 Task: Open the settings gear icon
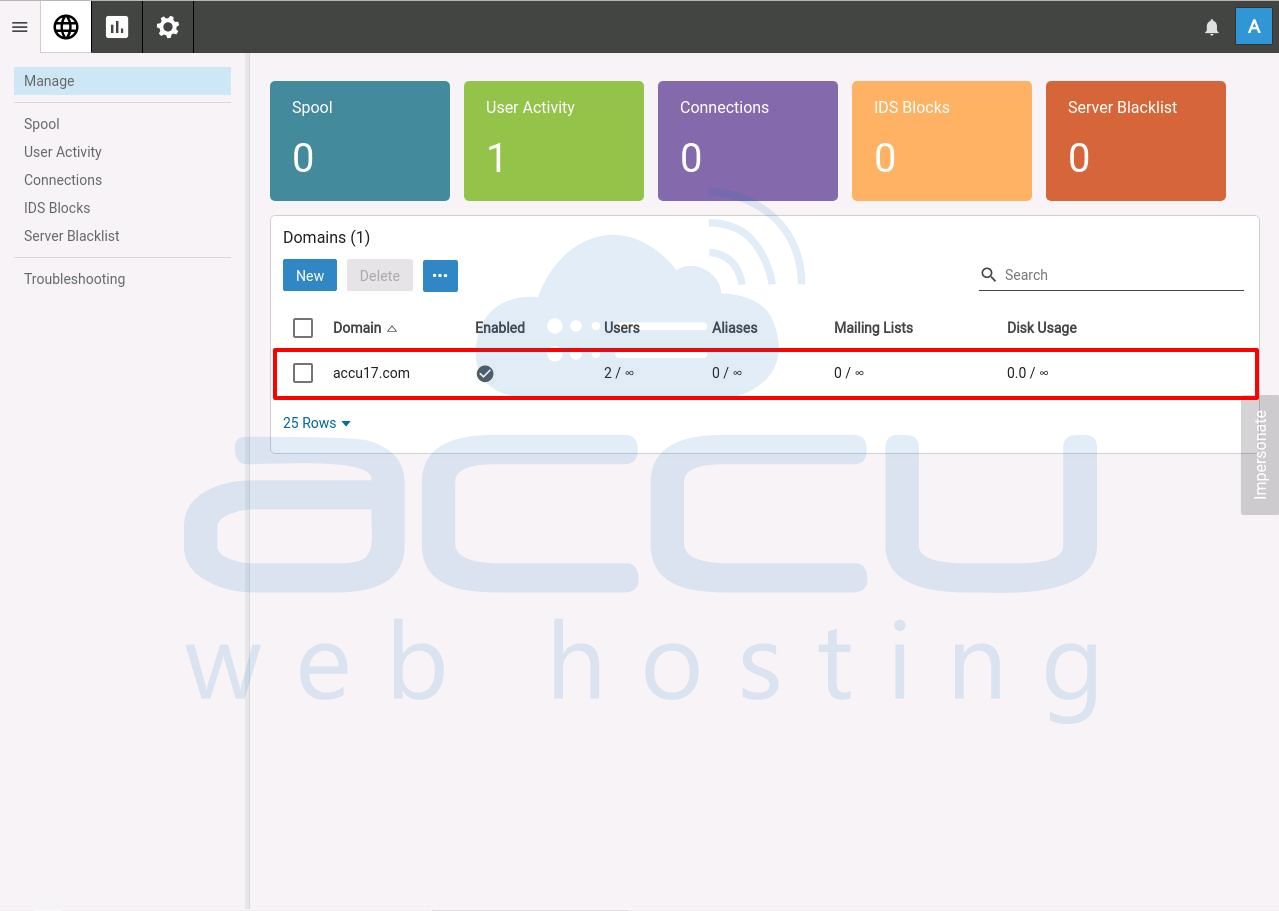168,27
